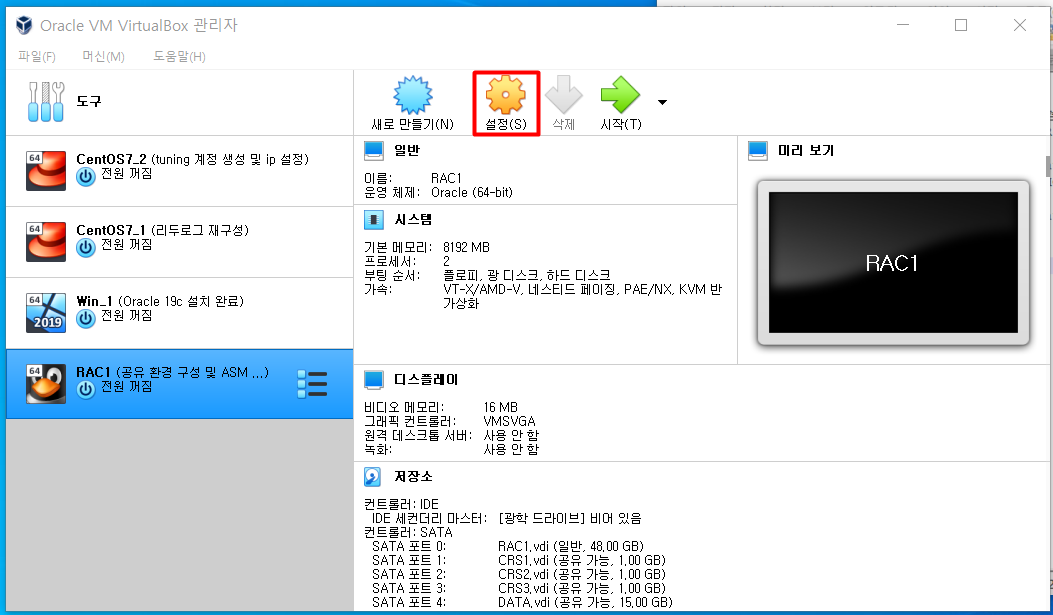The width and height of the screenshot is (1053, 615).
Task: Click the boot order '플로피, 광 디스크, 하드 디스크'
Action: click(x=526, y=275)
